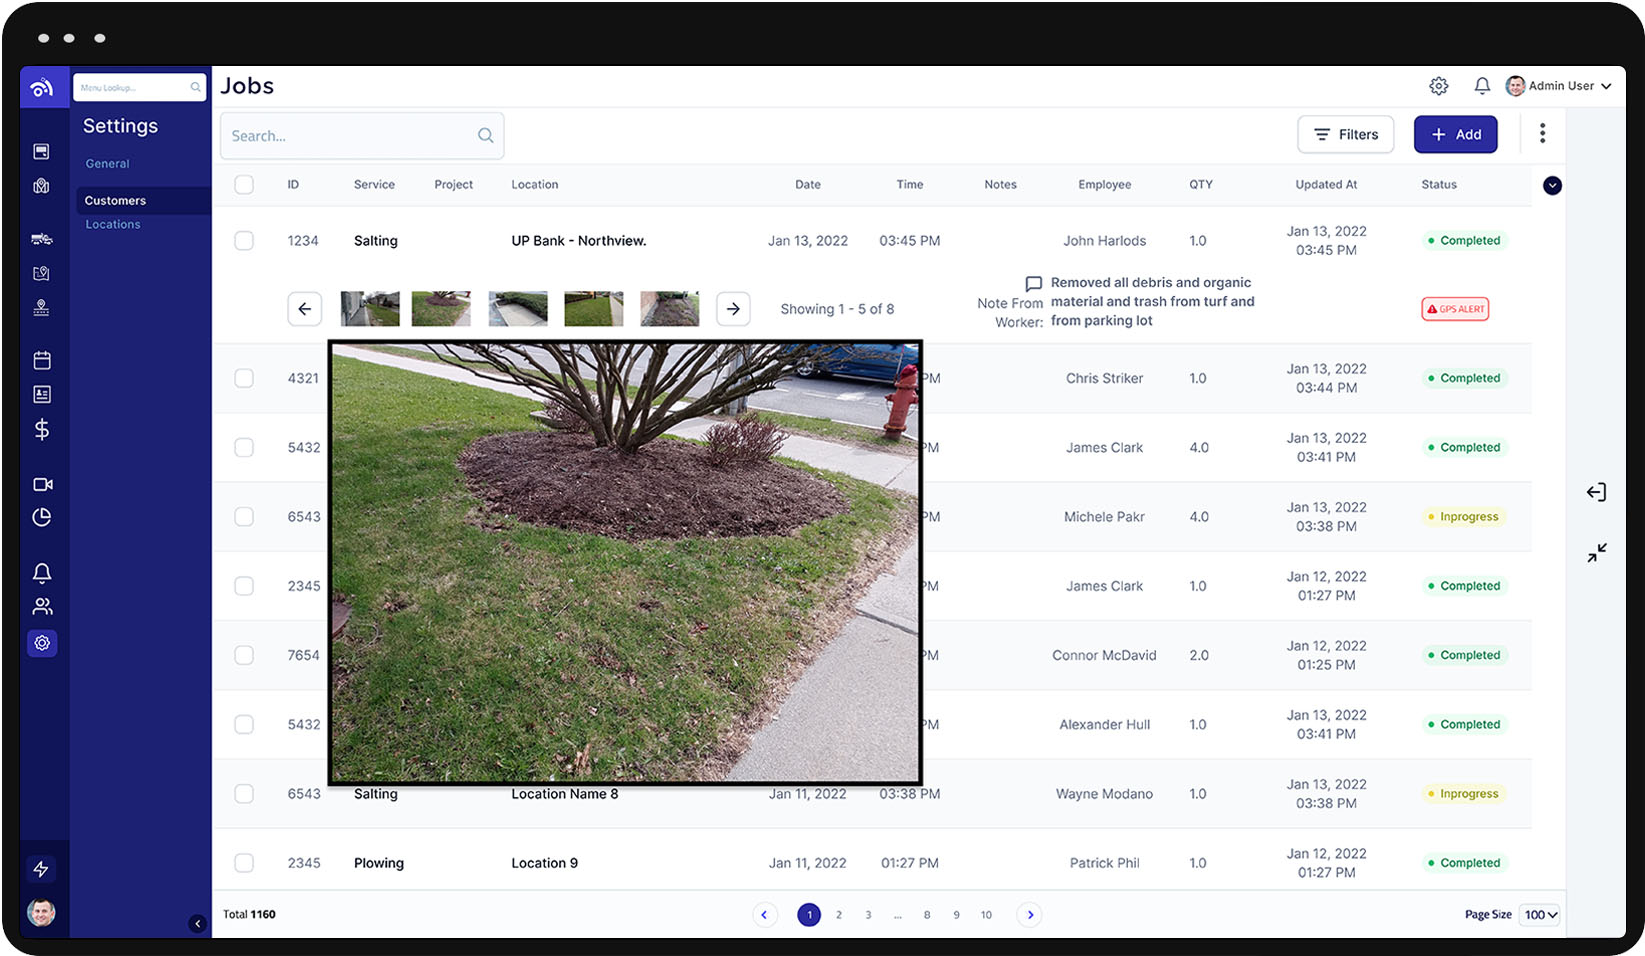Expand the column options dark circle chevron
Image resolution: width=1645 pixels, height=956 pixels.
1552,186
